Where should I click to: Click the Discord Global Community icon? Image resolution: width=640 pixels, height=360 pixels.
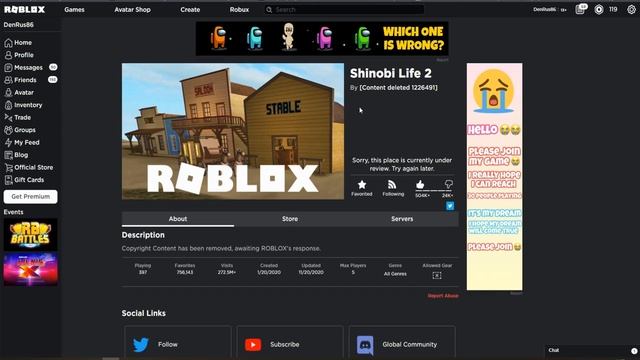(365, 344)
